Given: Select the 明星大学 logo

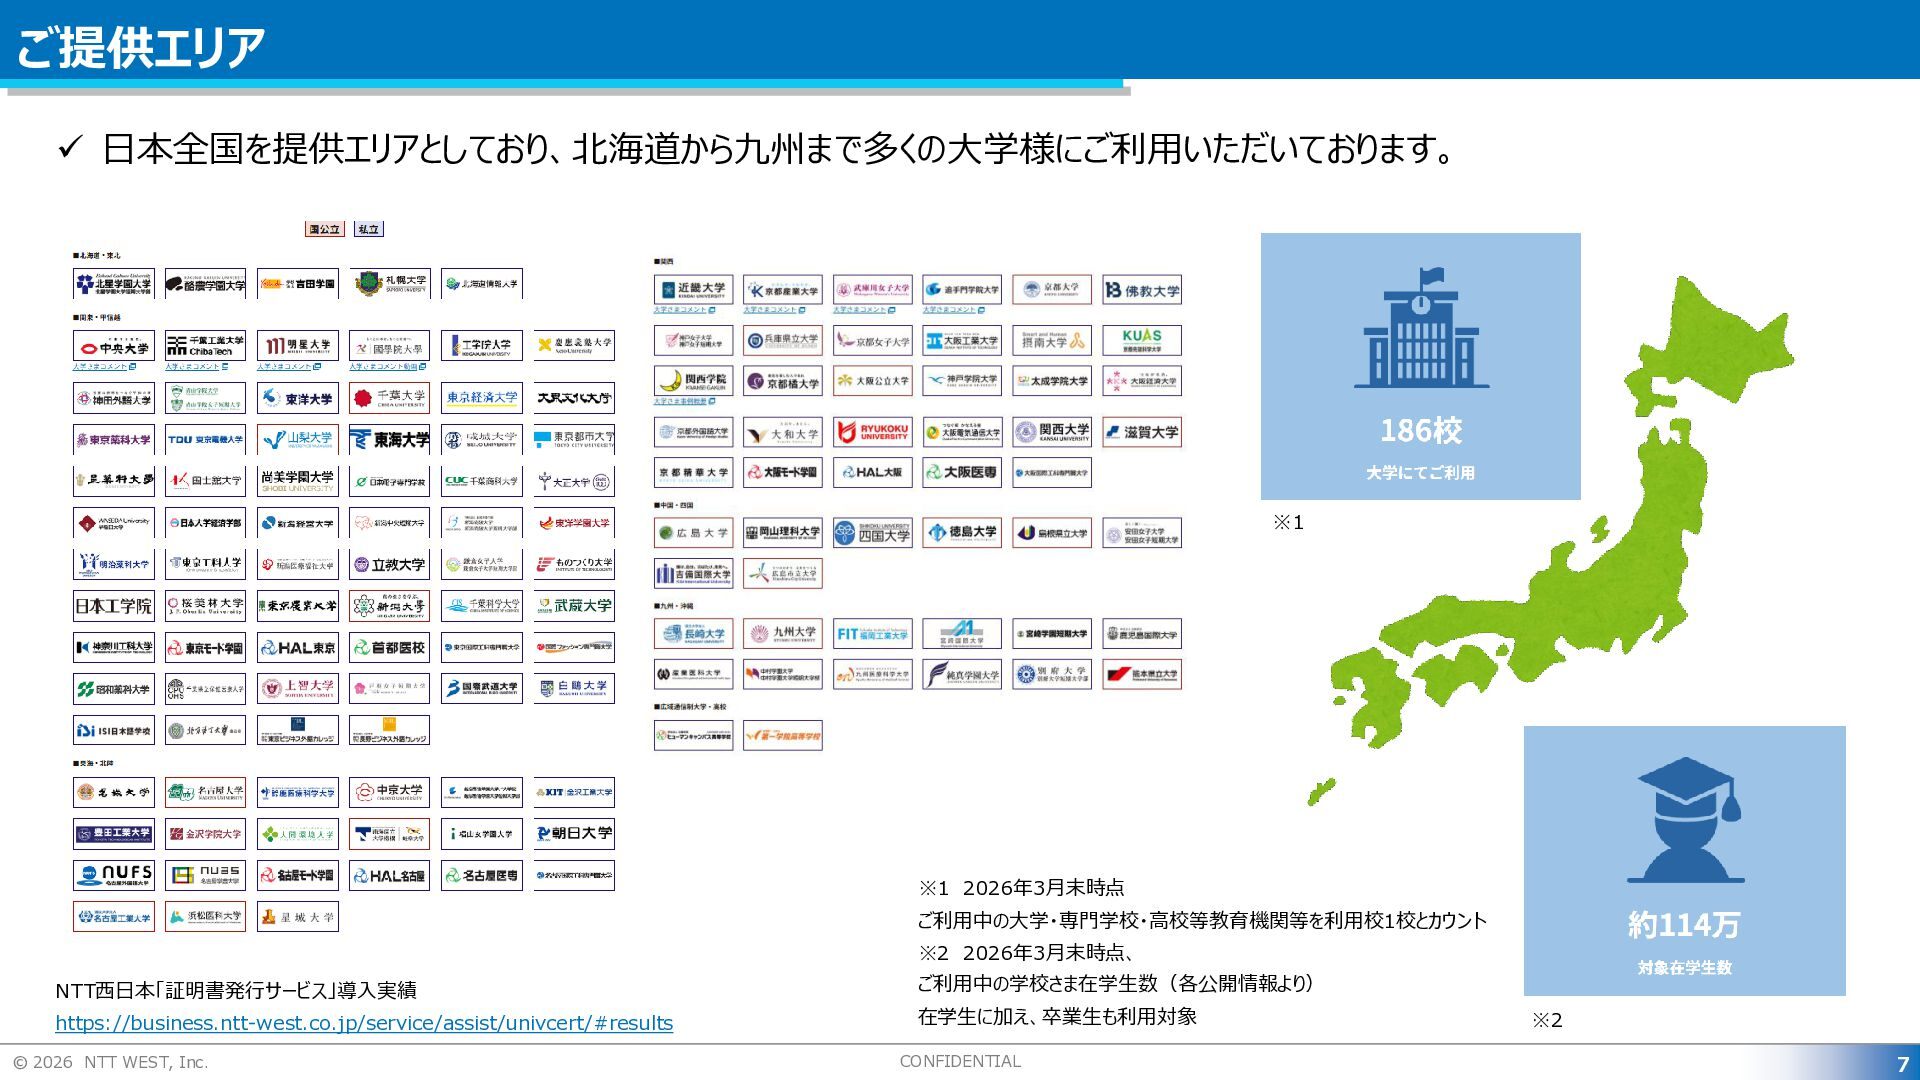Looking at the screenshot, I should pyautogui.click(x=298, y=346).
